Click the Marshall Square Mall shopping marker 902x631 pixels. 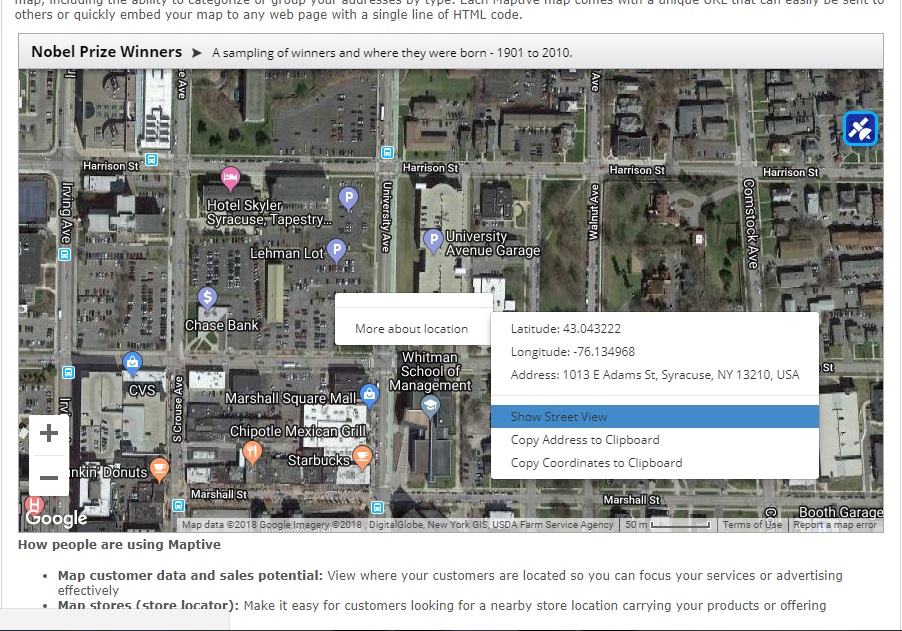tap(369, 395)
